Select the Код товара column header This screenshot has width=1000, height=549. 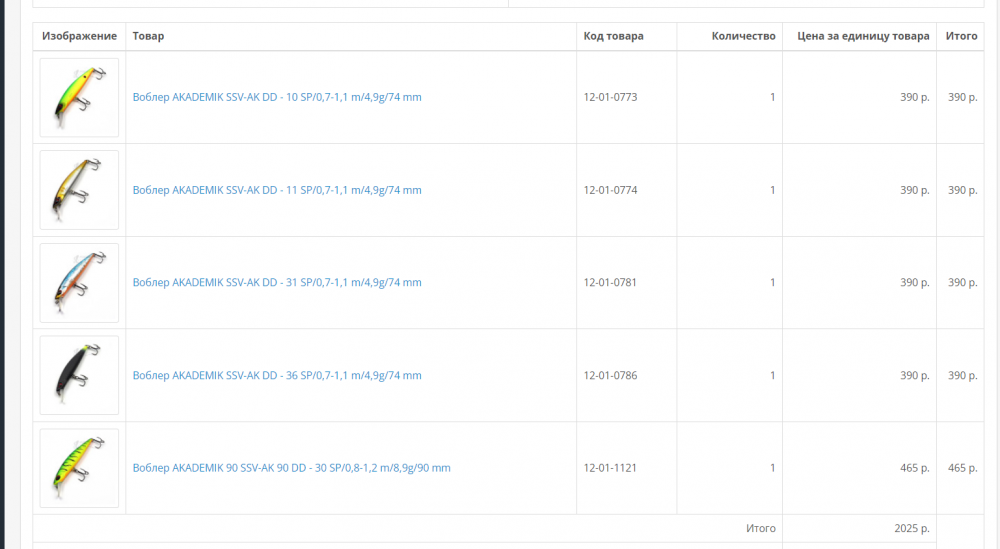[614, 36]
